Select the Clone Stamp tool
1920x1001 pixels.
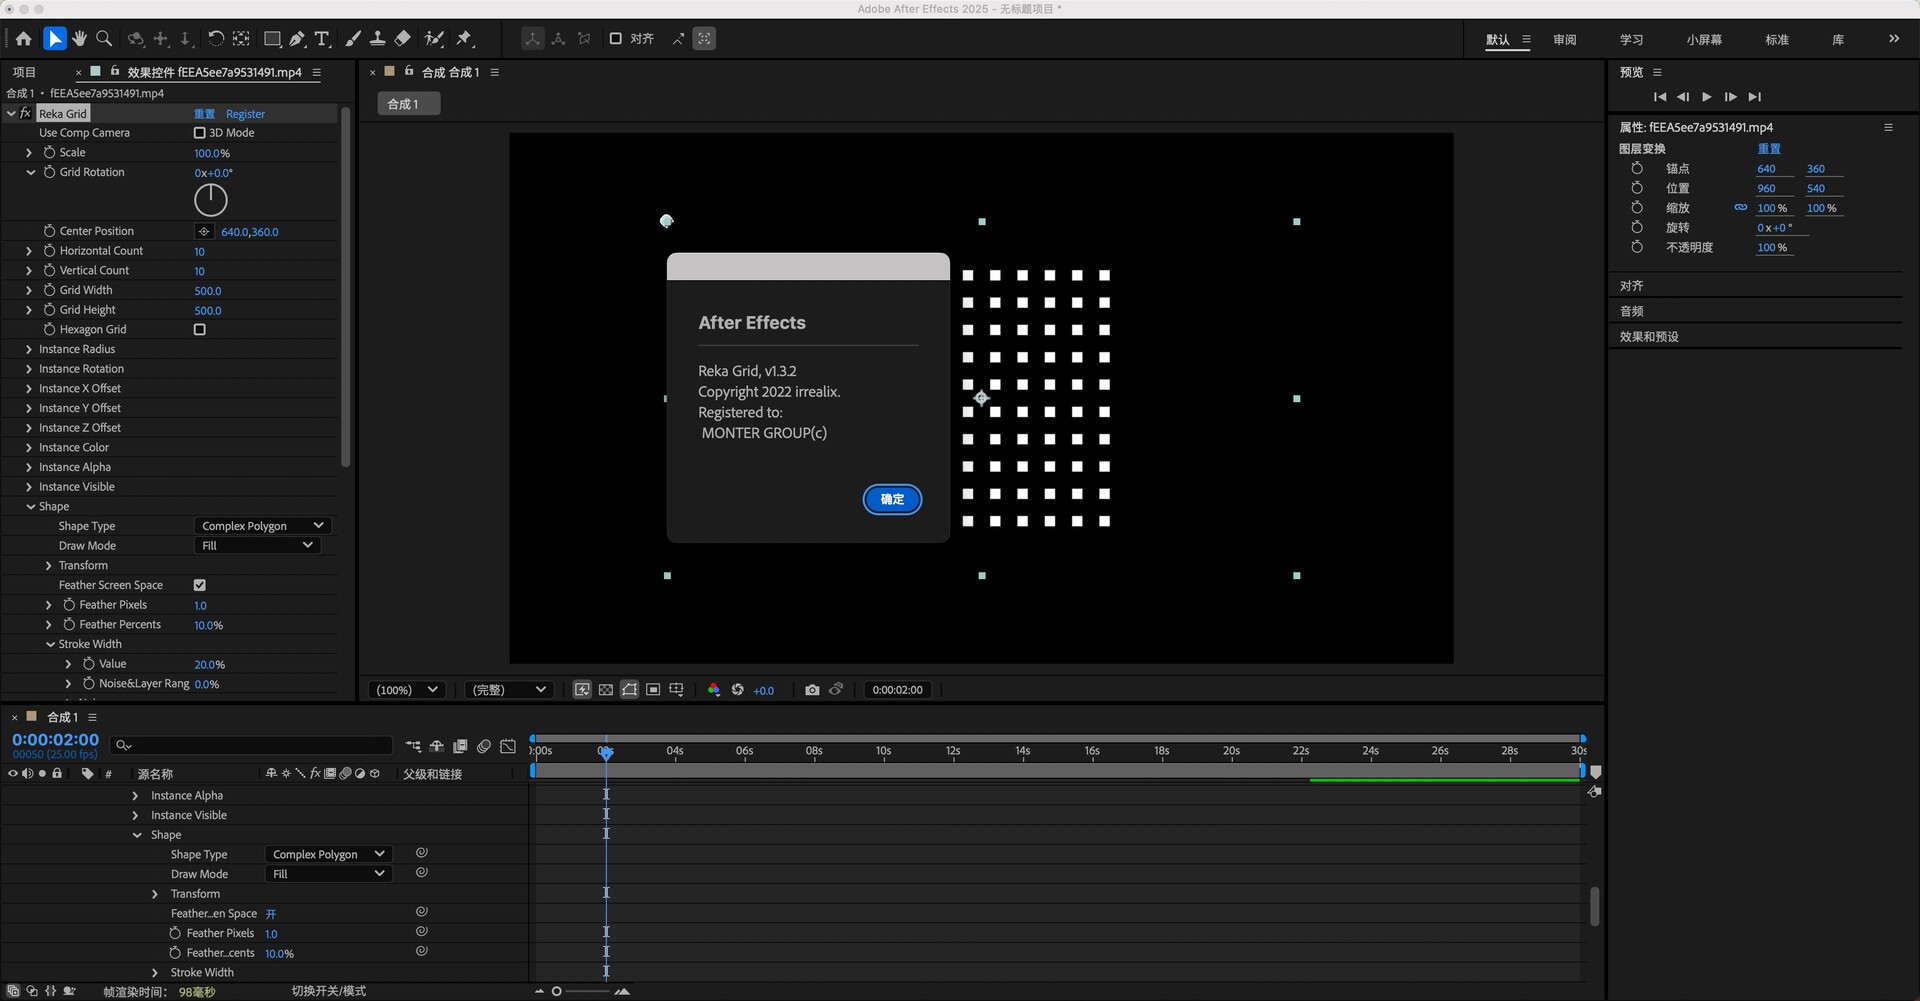(x=377, y=39)
